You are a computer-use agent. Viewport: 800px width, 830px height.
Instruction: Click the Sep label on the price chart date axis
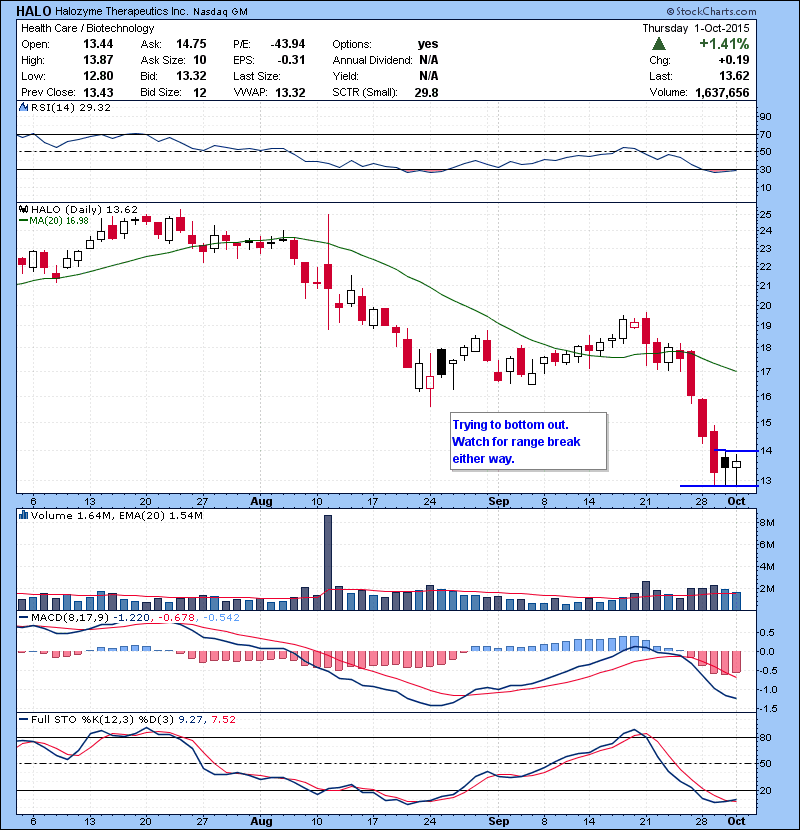click(x=498, y=501)
